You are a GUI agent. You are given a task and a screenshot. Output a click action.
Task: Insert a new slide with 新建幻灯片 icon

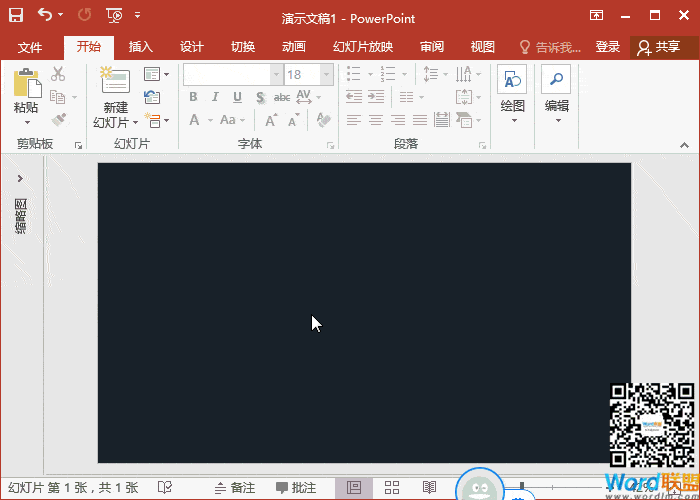point(115,83)
